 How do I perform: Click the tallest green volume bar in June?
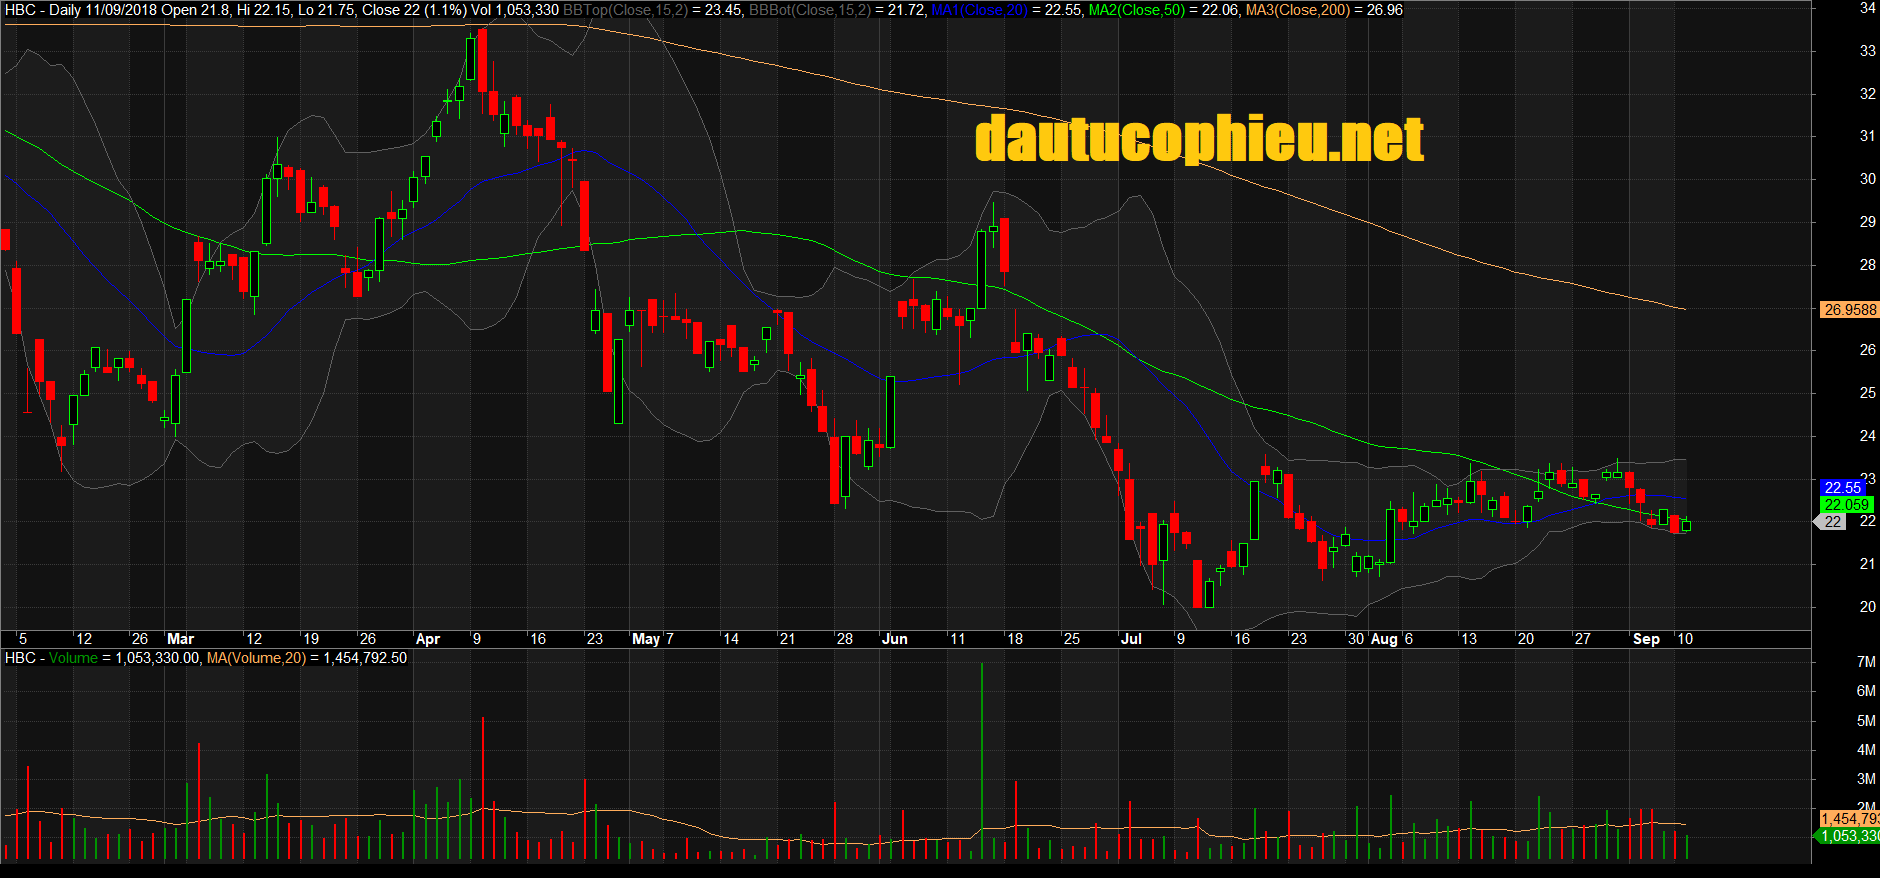(x=982, y=760)
